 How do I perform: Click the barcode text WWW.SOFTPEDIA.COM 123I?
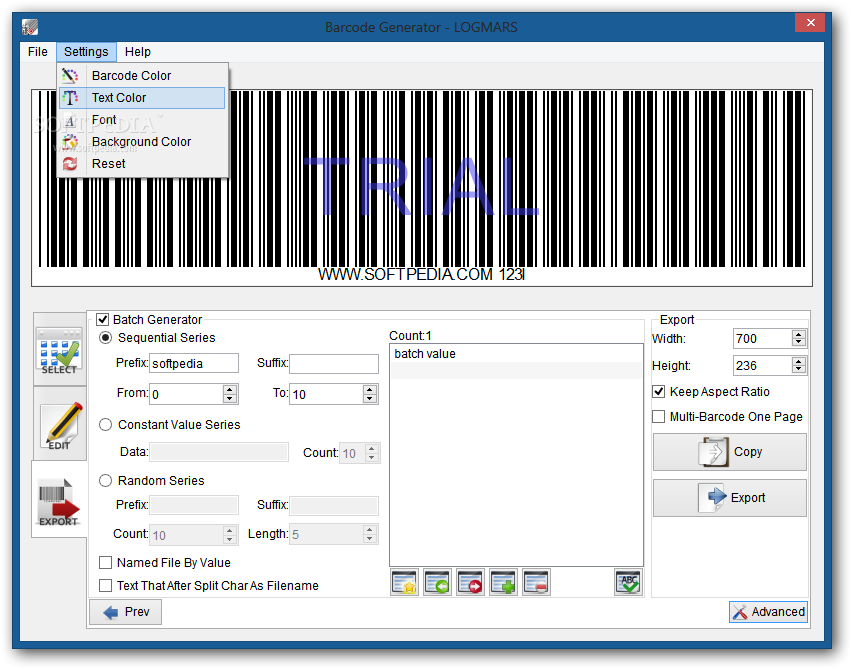pyautogui.click(x=421, y=274)
